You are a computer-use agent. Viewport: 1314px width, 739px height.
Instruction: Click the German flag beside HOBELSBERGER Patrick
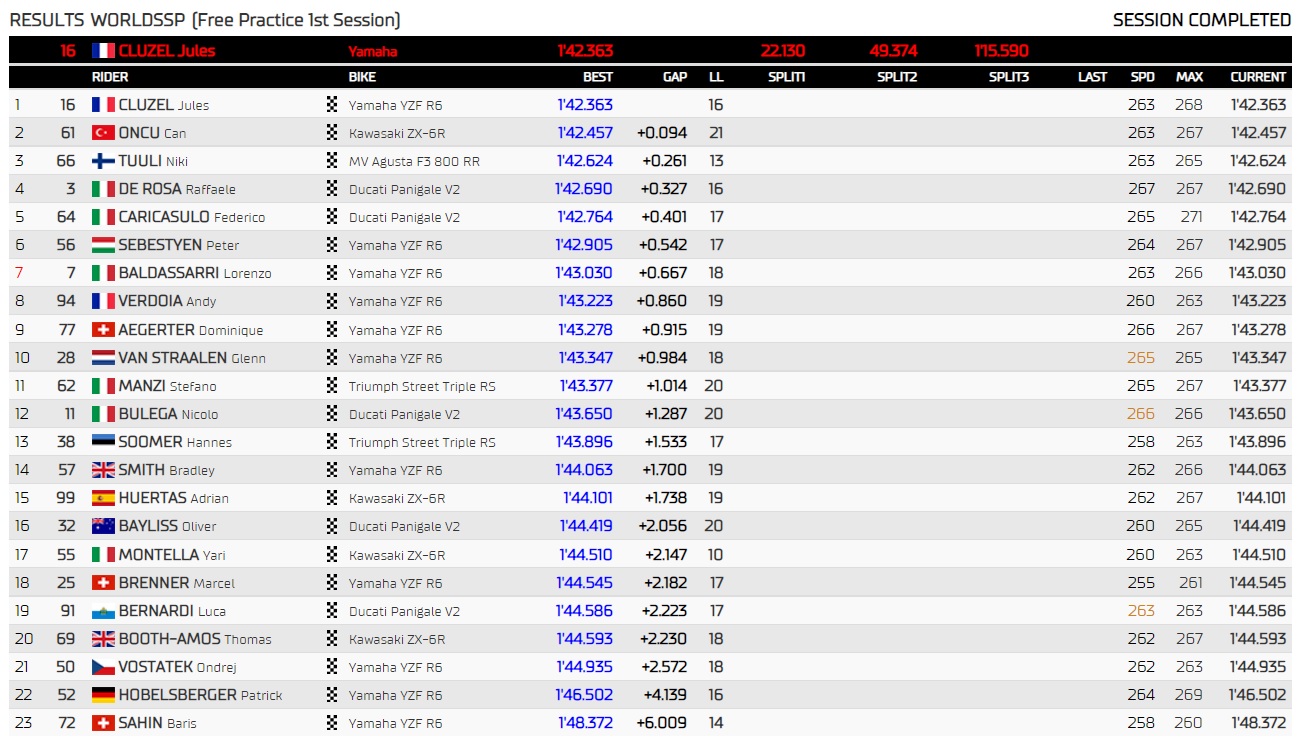coord(103,695)
